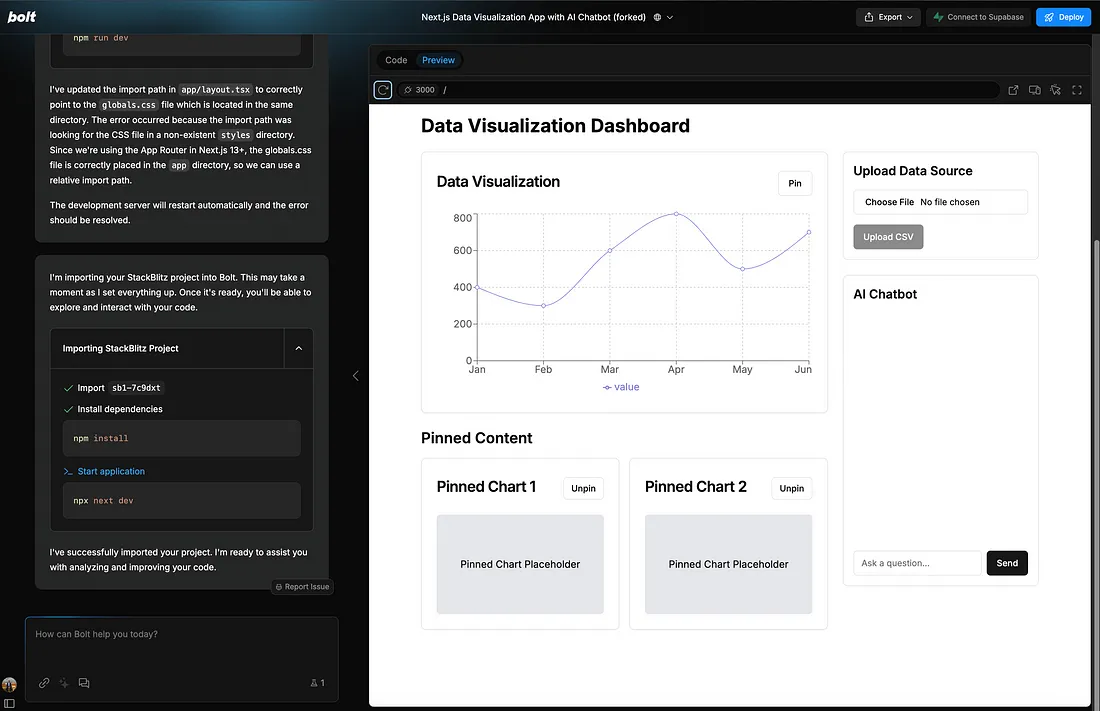
Task: Activate the element inspector cursor icon
Action: [x=1056, y=90]
